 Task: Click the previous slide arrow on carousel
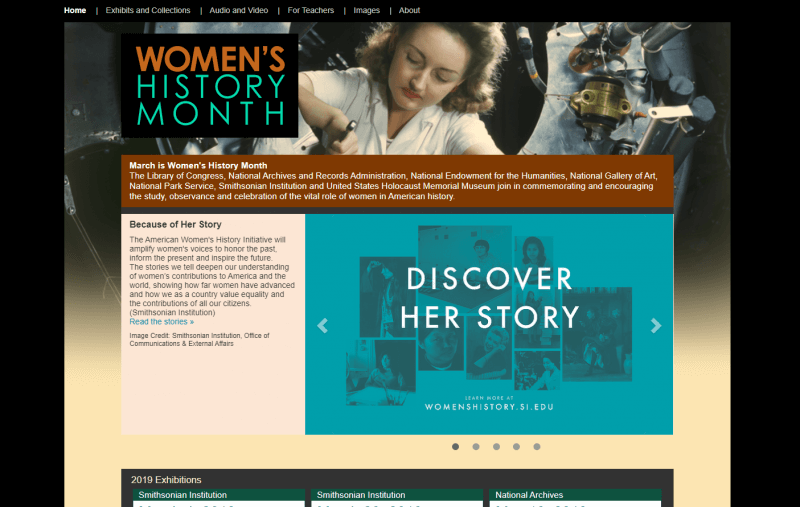(x=322, y=325)
